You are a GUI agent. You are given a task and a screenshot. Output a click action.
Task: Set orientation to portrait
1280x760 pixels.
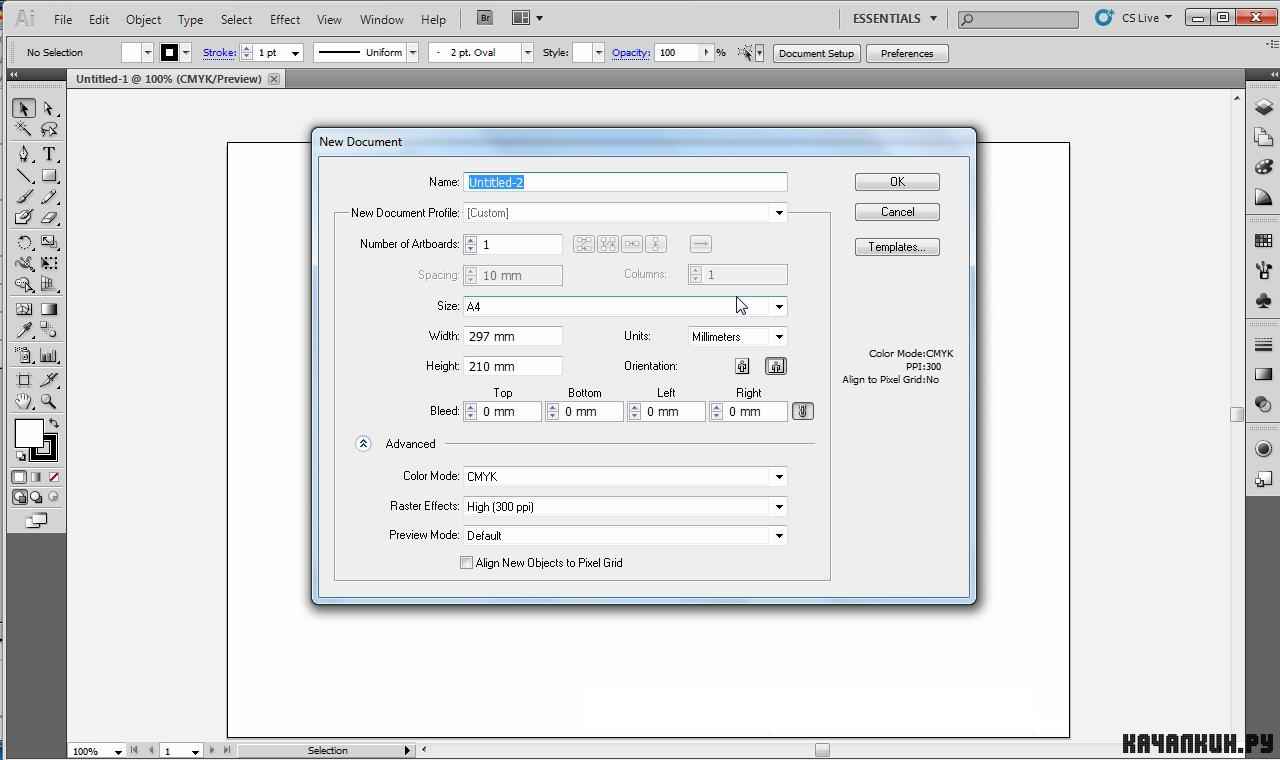(x=742, y=366)
